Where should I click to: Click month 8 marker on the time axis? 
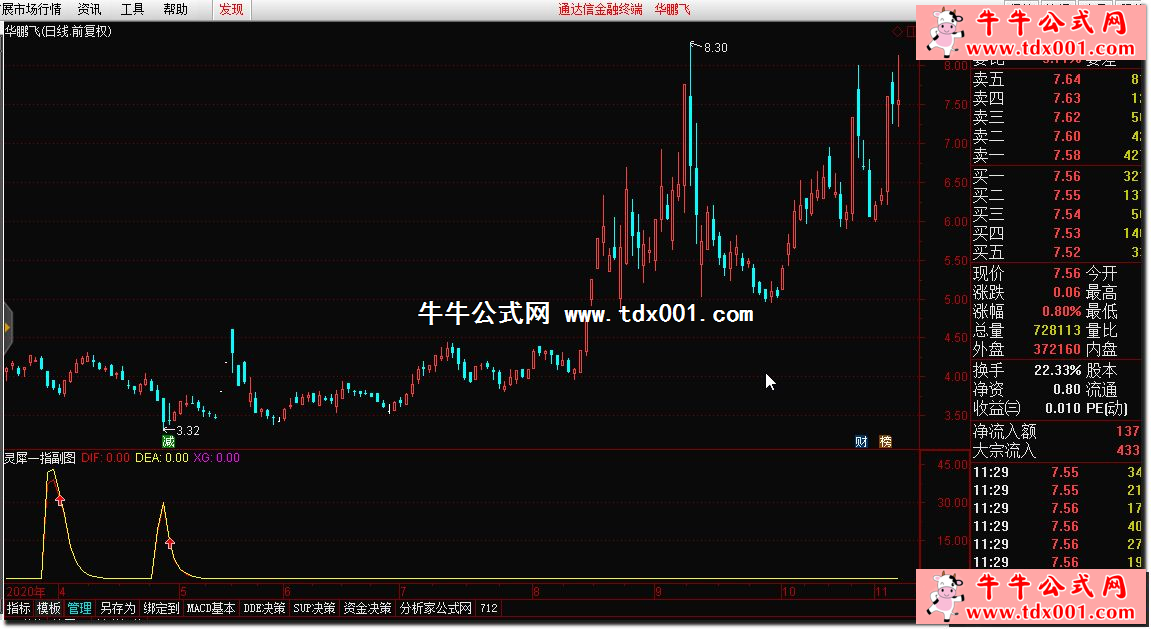pos(537,592)
